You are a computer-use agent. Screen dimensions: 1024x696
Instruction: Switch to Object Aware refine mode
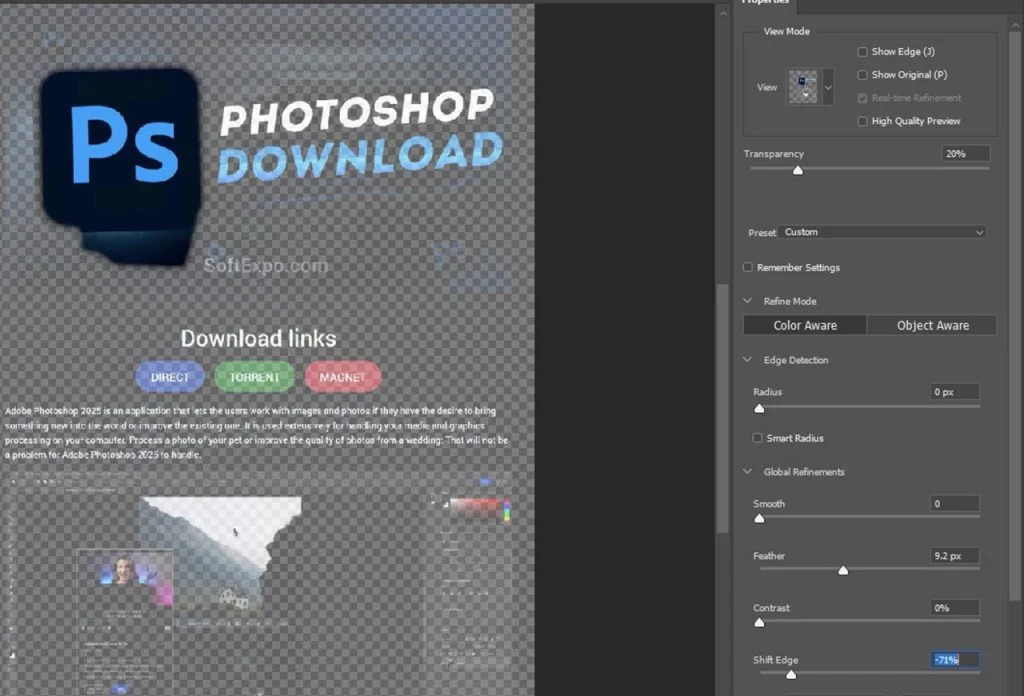point(931,325)
